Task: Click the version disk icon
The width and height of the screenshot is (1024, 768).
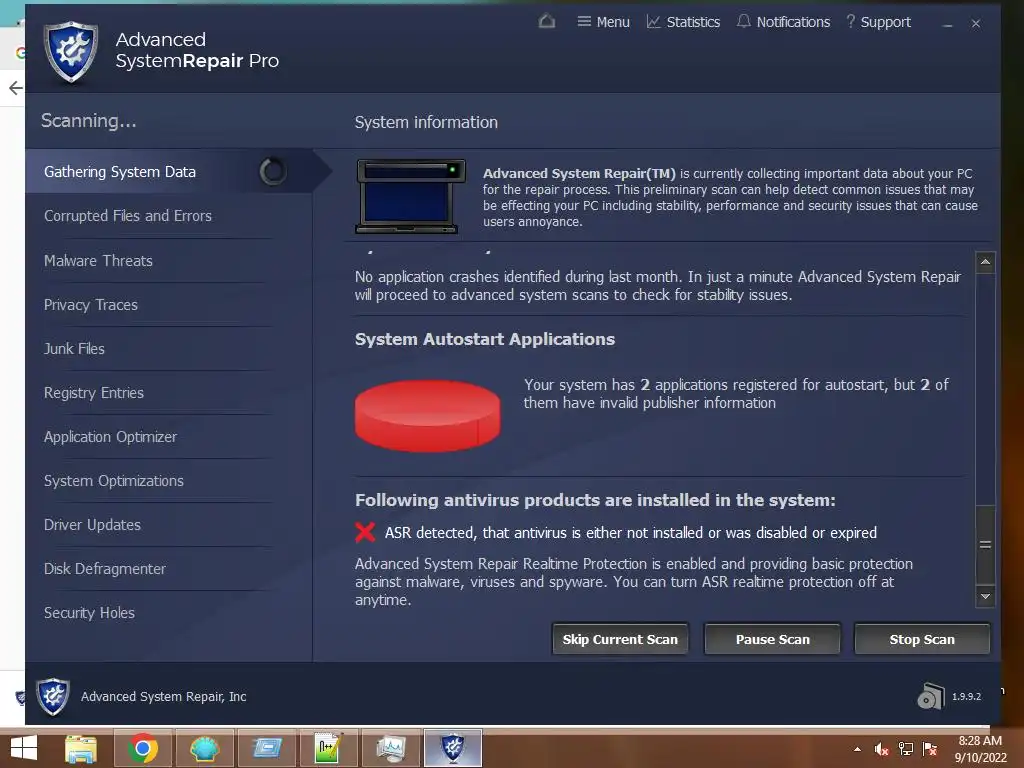Action: [931, 696]
